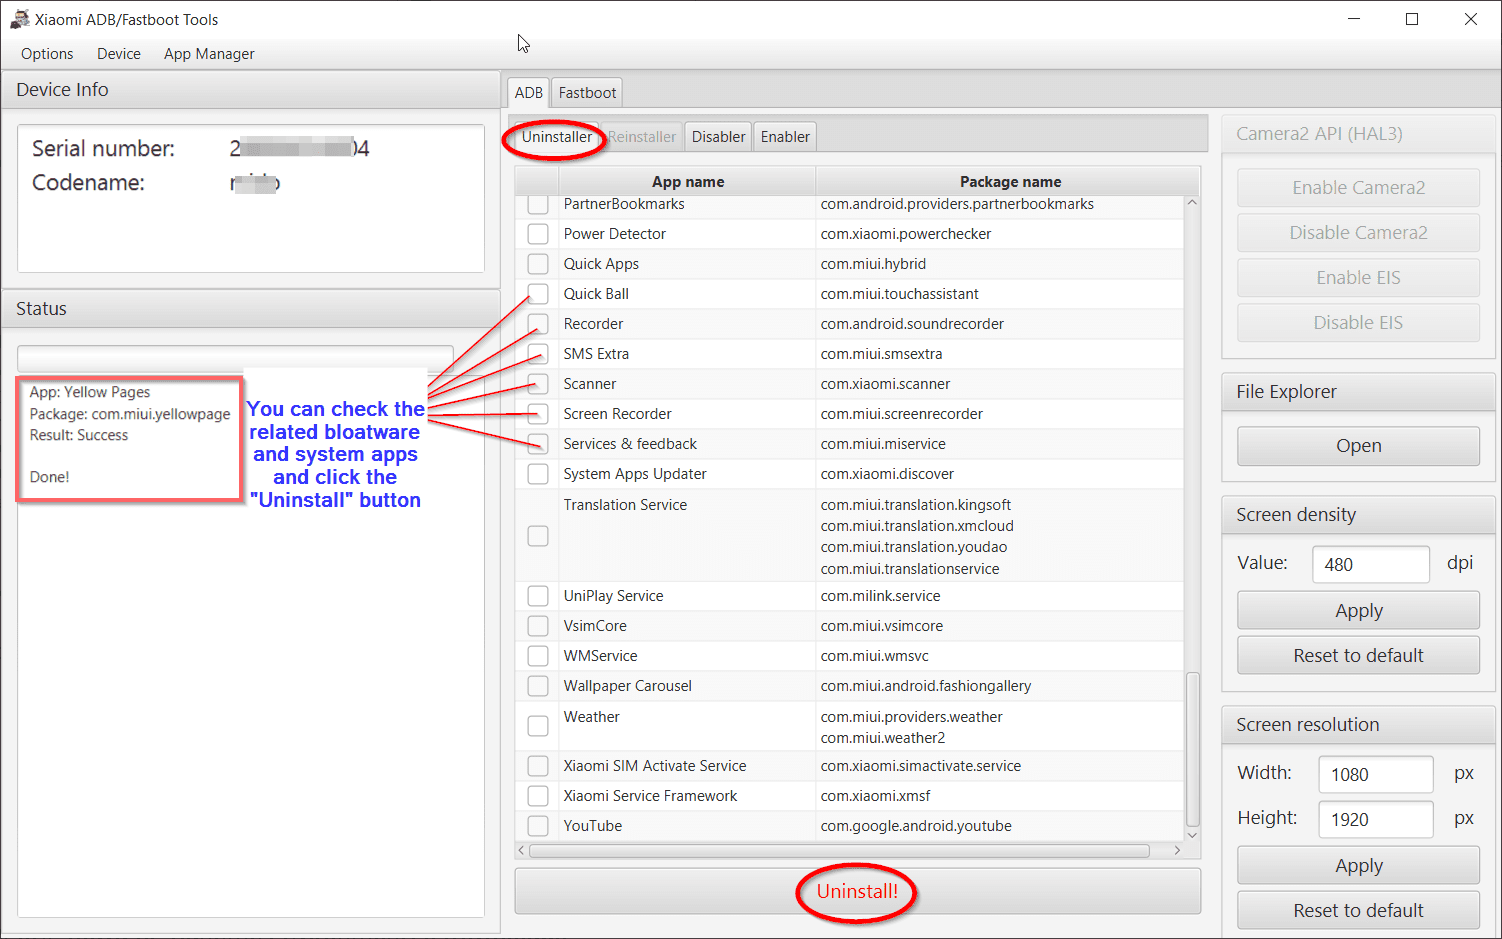Image resolution: width=1502 pixels, height=939 pixels.
Task: Check the Quick Ball checkbox
Action: [x=538, y=294]
